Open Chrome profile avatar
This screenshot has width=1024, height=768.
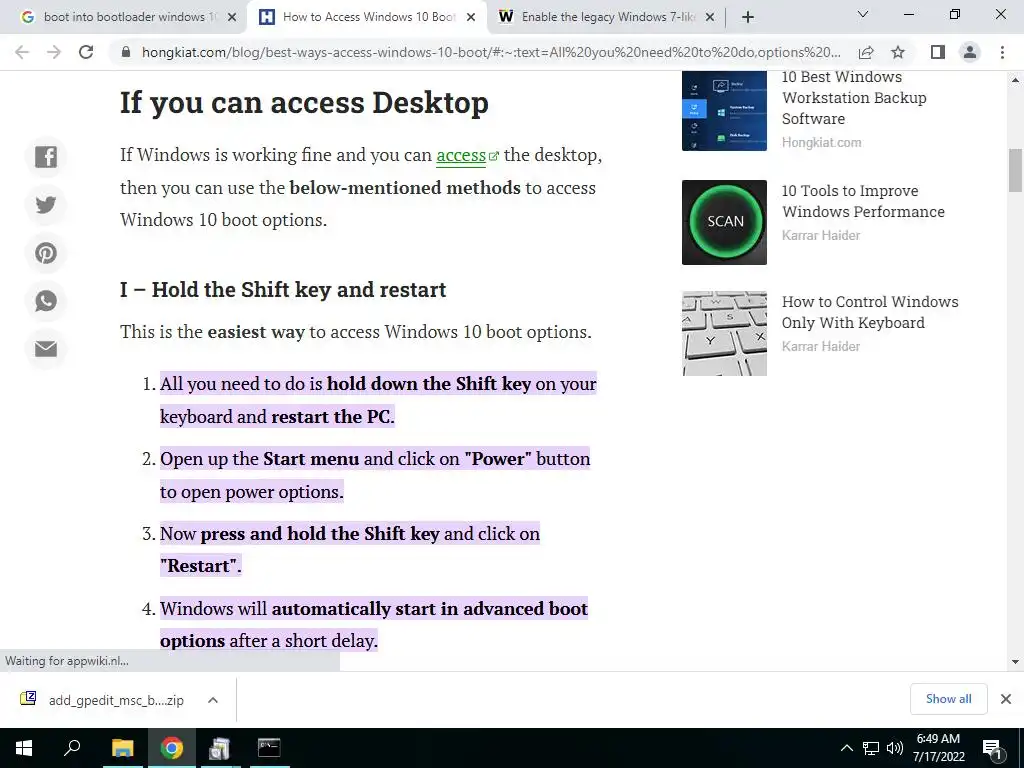[970, 52]
